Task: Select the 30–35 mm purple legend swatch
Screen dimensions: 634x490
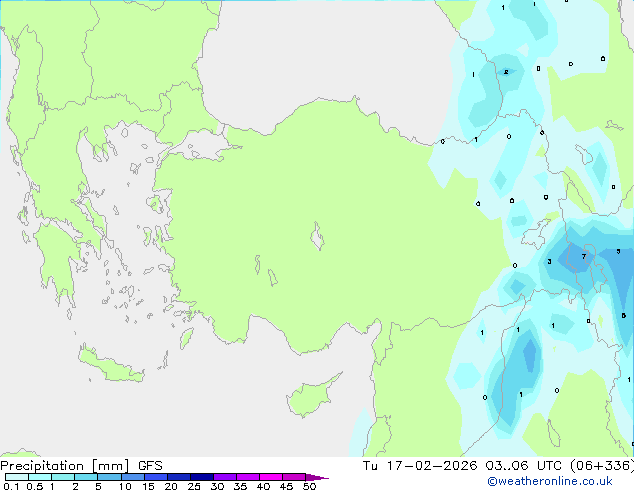Action: [x=225, y=477]
